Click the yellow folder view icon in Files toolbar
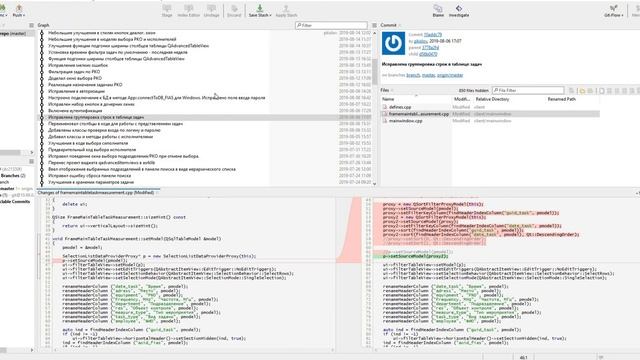The image size is (640, 360). click(x=582, y=91)
